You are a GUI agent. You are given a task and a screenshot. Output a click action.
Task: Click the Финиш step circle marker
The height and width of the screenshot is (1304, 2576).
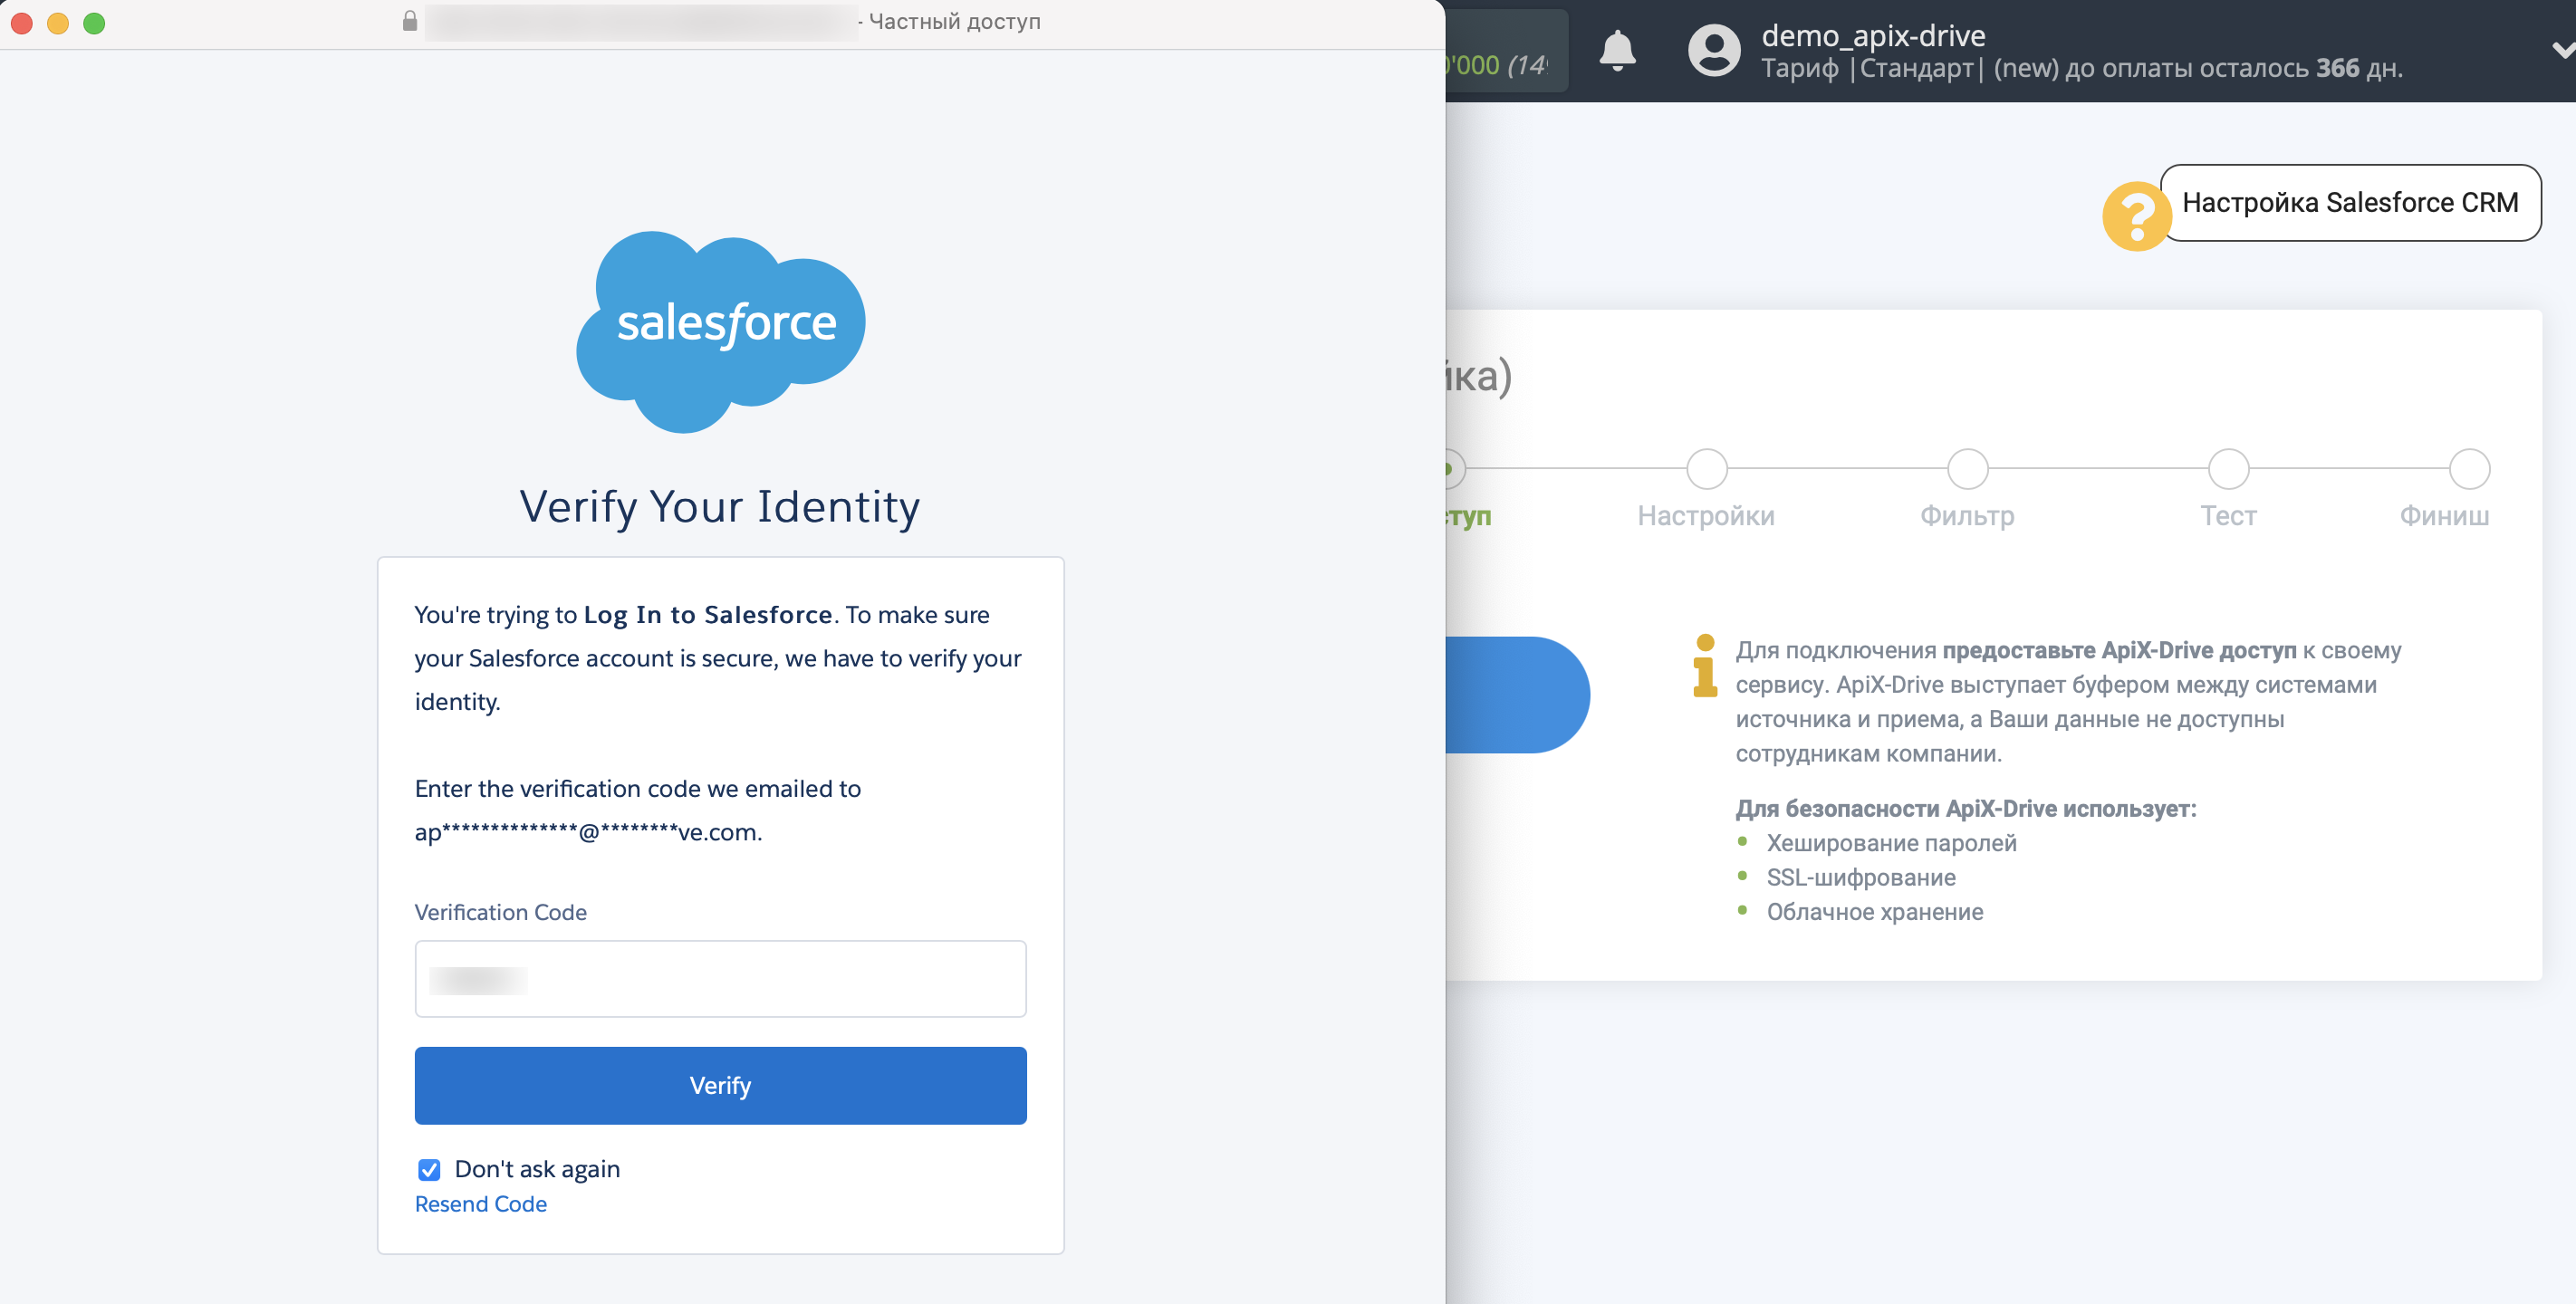click(x=2470, y=468)
